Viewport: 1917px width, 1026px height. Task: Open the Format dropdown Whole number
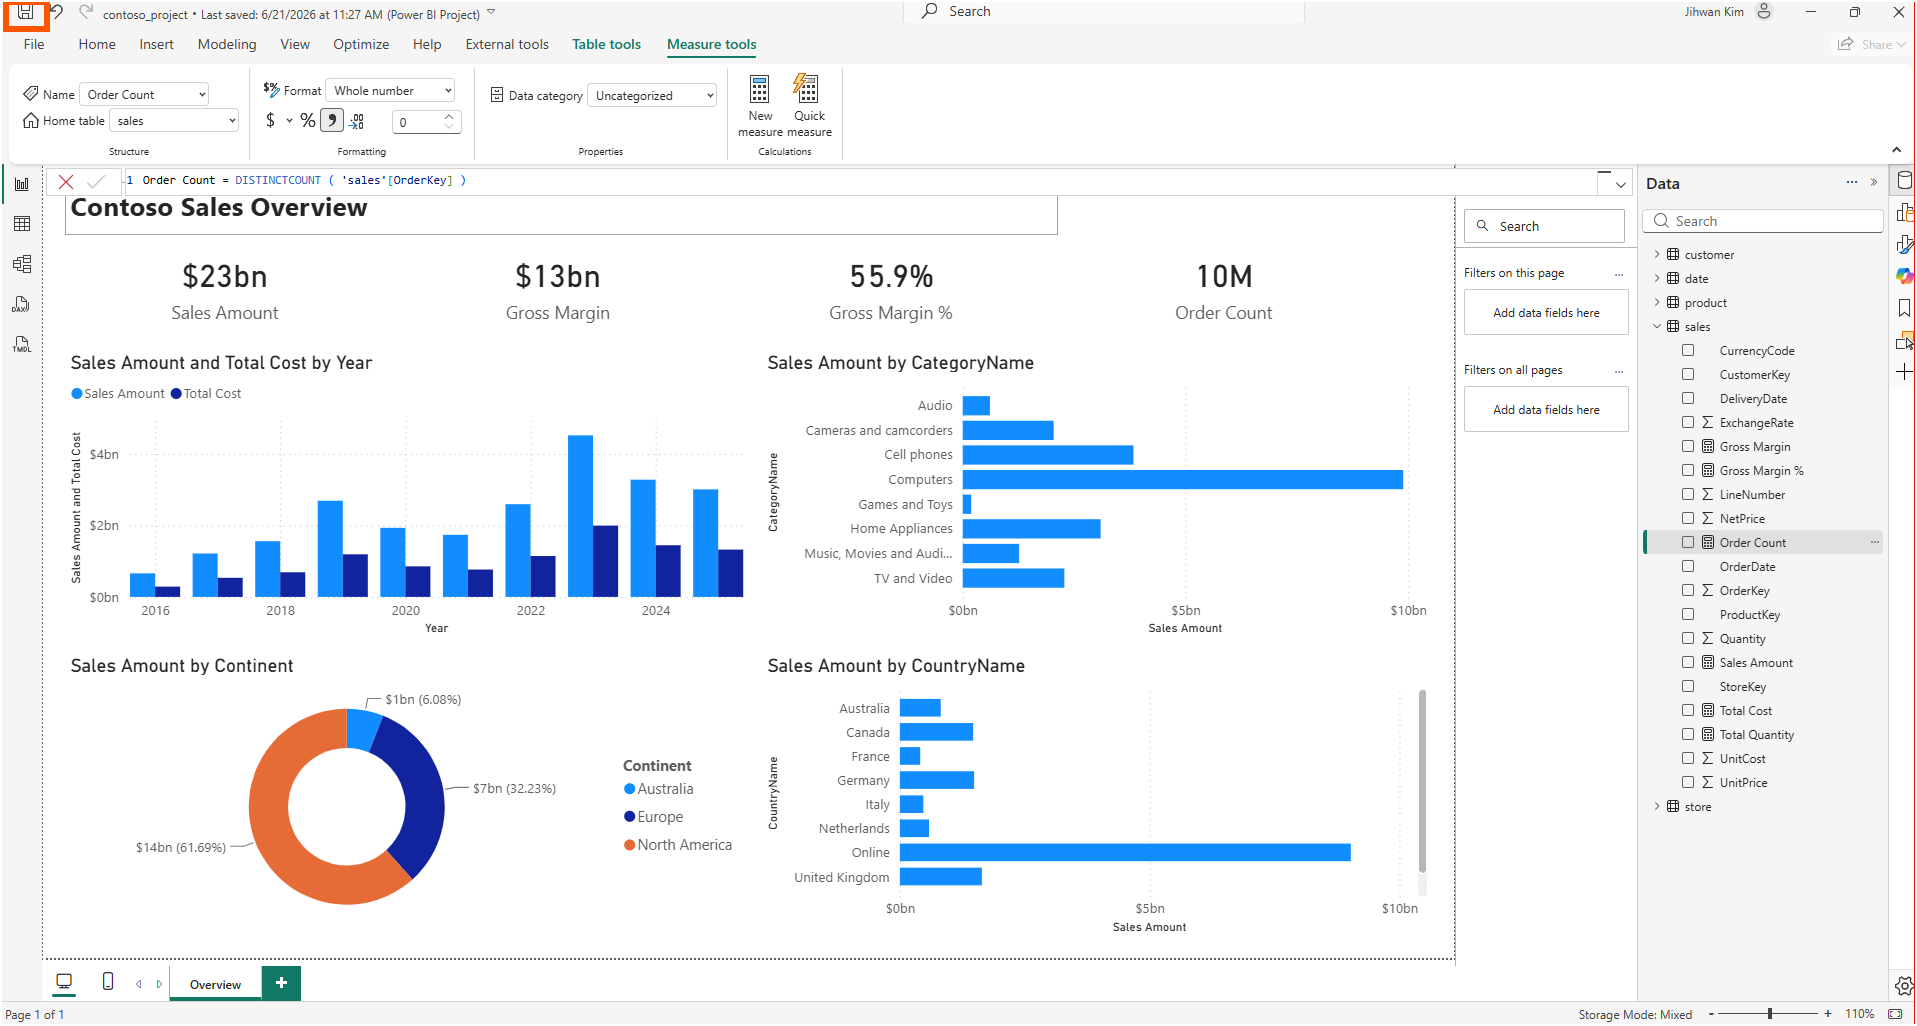point(392,91)
